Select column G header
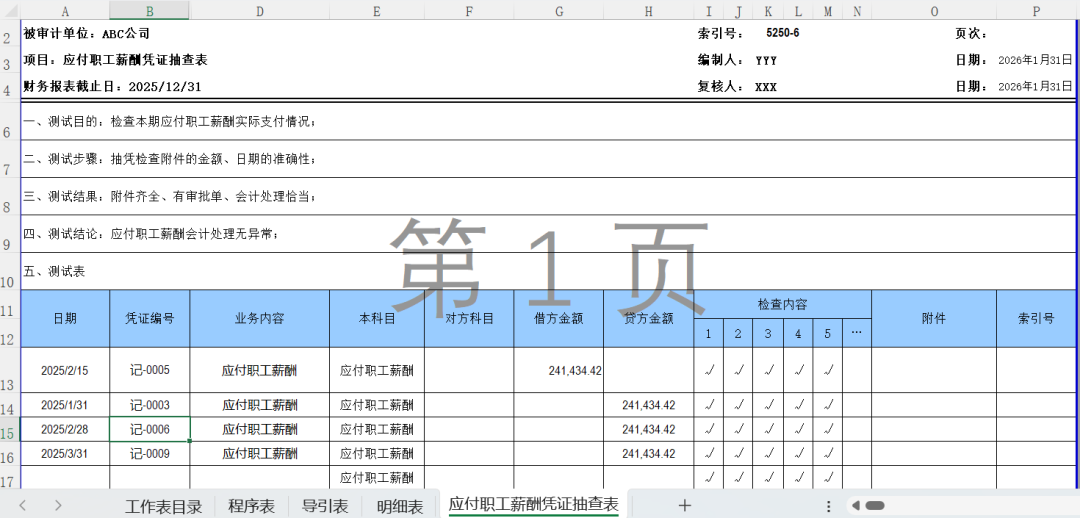The image size is (1080, 518). pos(559,10)
